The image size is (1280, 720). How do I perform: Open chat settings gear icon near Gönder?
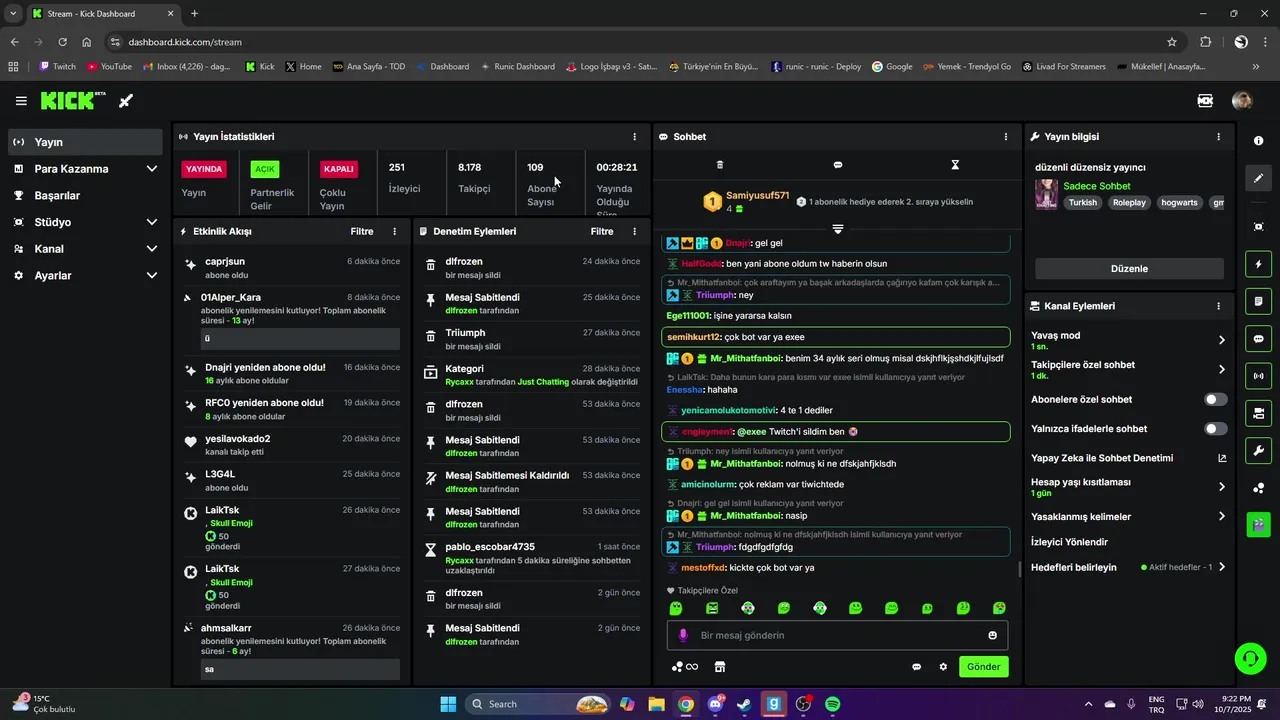[x=942, y=667]
